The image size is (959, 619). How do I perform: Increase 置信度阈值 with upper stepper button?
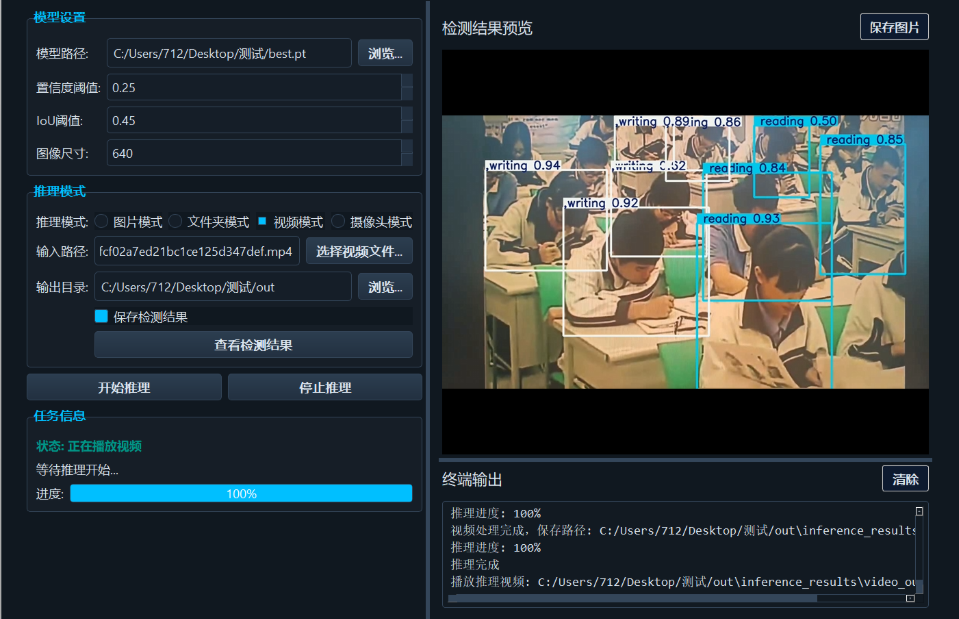click(x=407, y=81)
